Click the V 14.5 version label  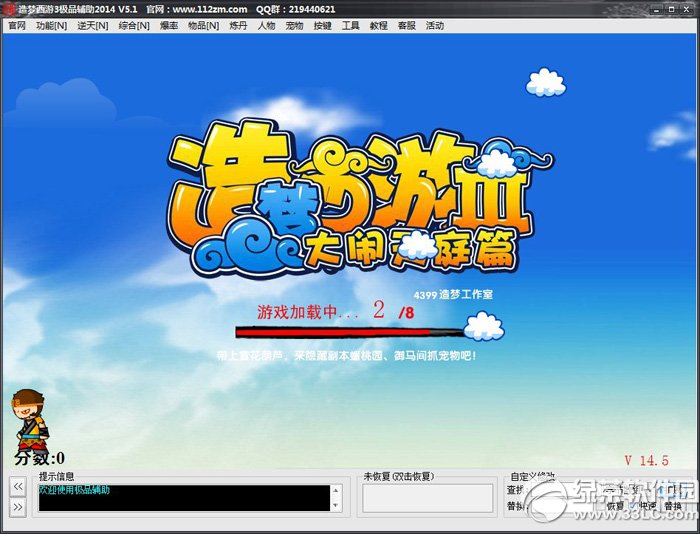pyautogui.click(x=646, y=460)
